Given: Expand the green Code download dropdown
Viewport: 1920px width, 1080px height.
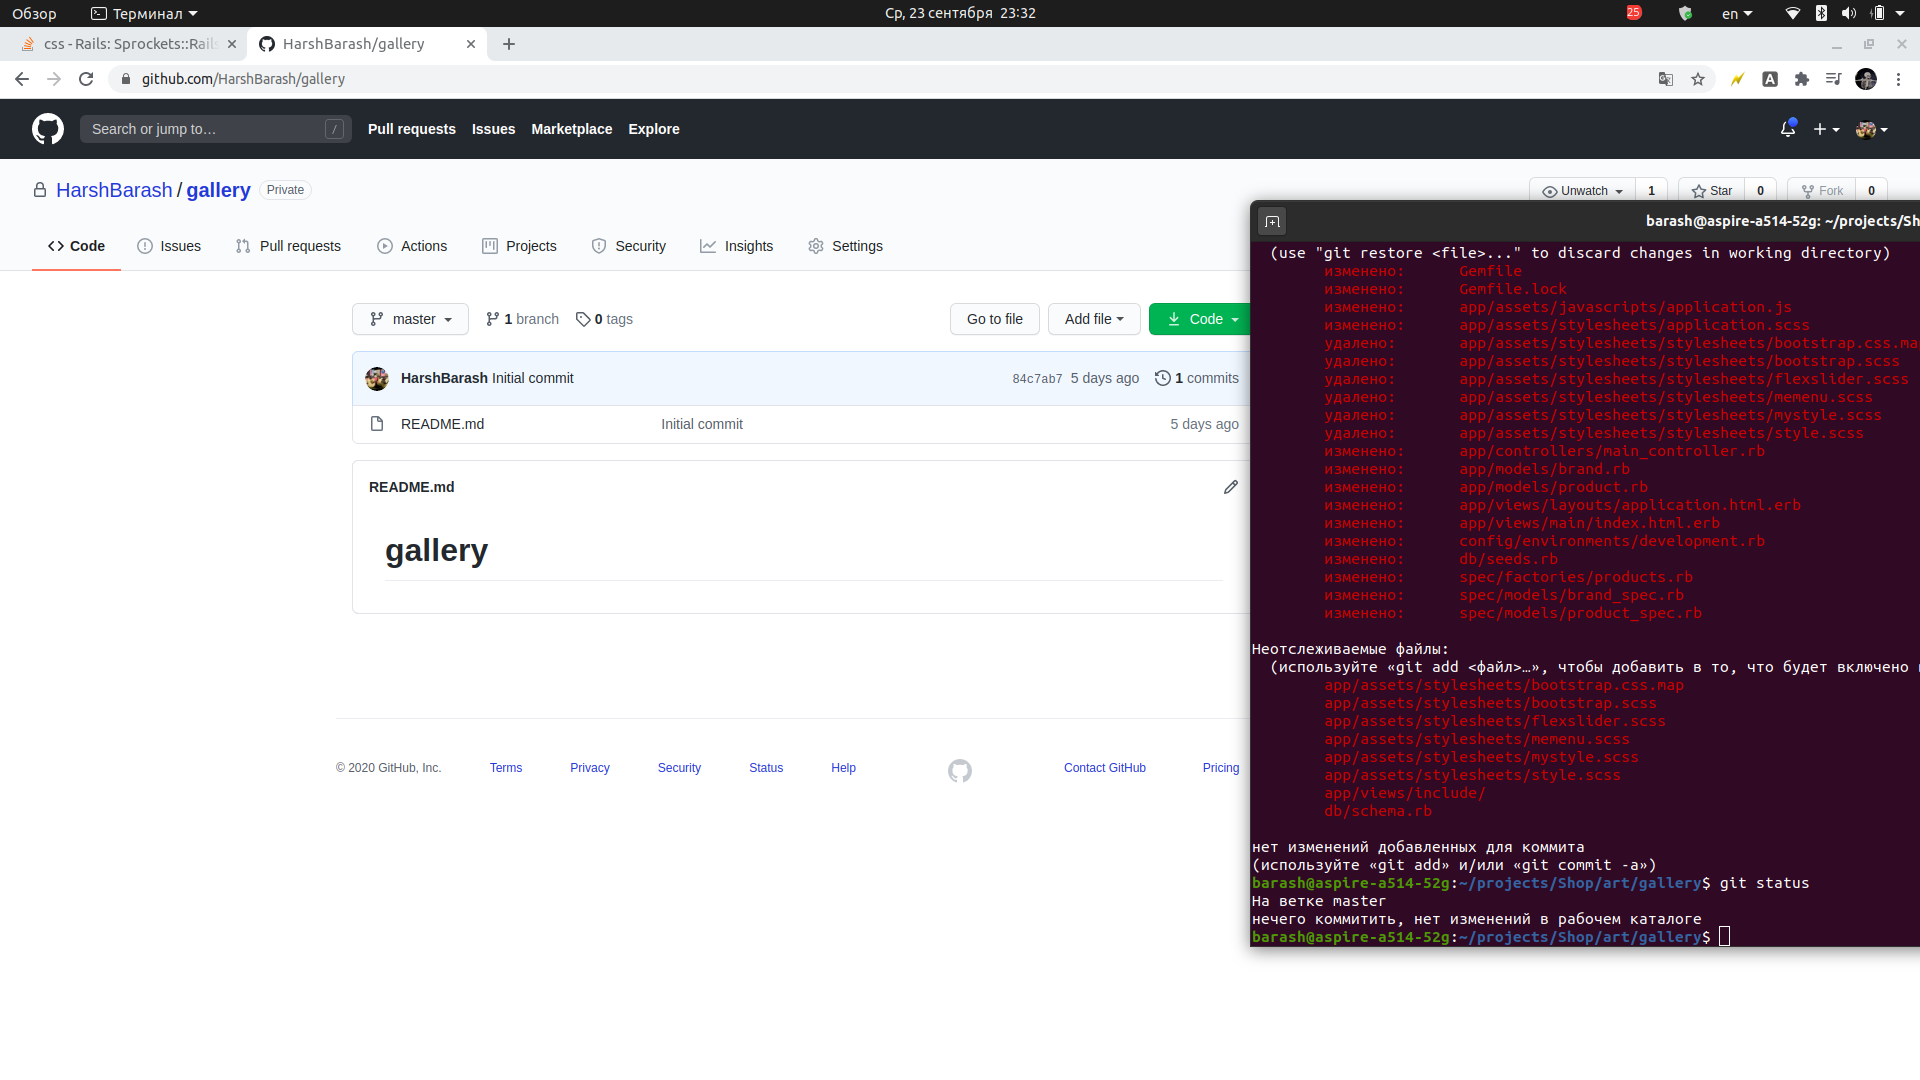Looking at the screenshot, I should click(x=1202, y=319).
